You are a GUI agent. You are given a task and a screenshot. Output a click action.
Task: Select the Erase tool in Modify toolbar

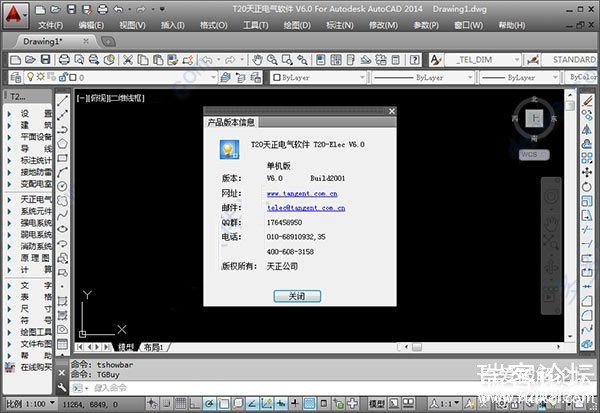pos(587,101)
